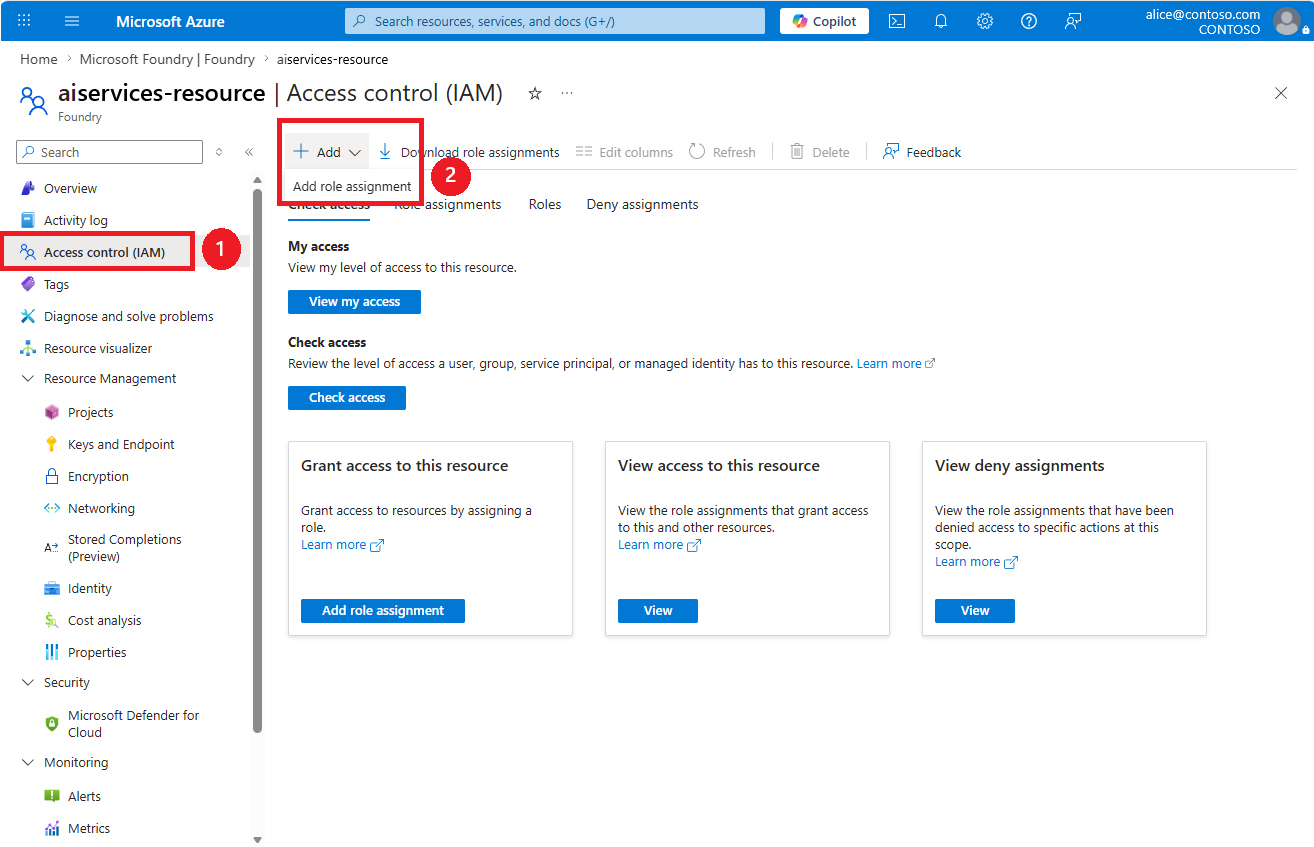Open Learn more link under Check access
The image size is (1314, 847).
click(896, 364)
